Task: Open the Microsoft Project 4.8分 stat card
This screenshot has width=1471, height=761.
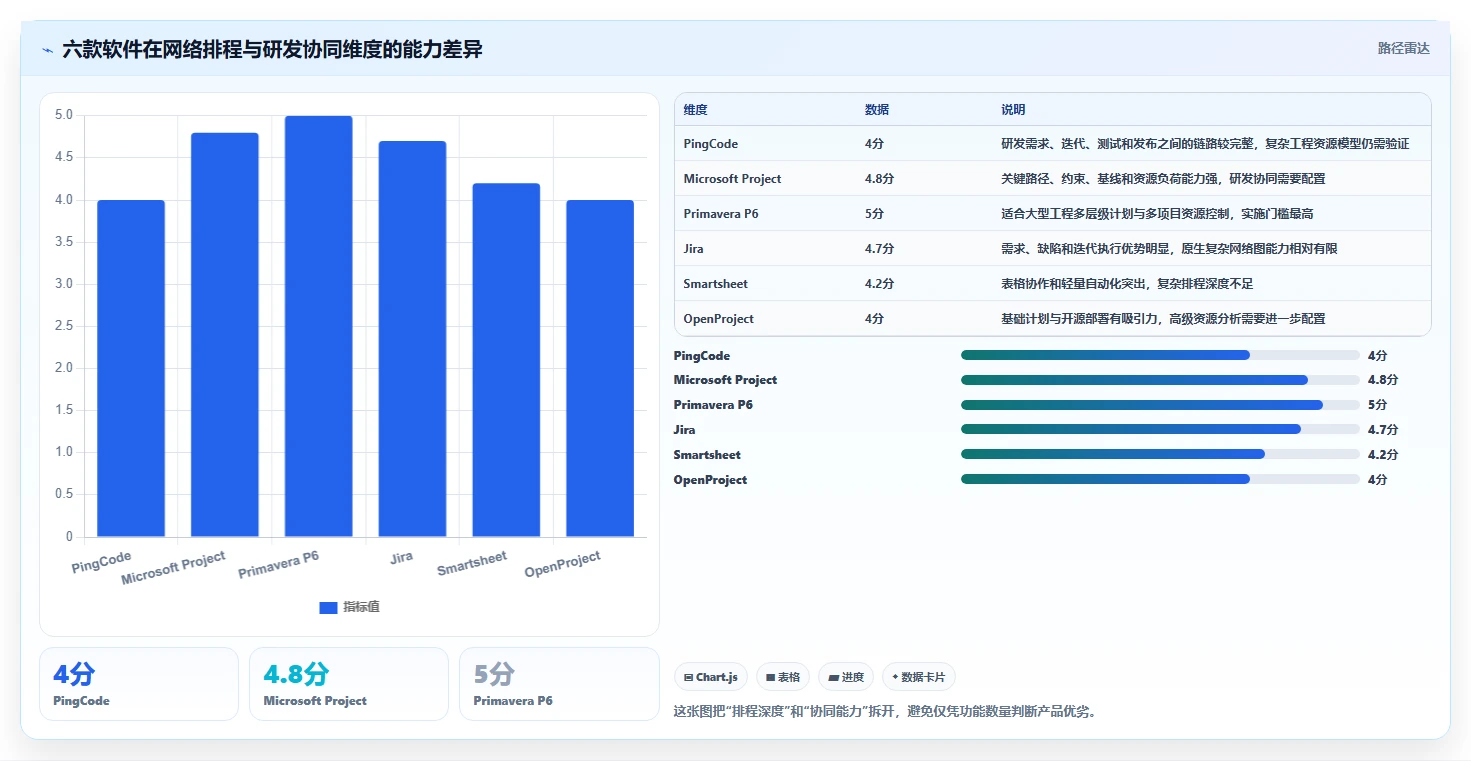Action: 349,684
